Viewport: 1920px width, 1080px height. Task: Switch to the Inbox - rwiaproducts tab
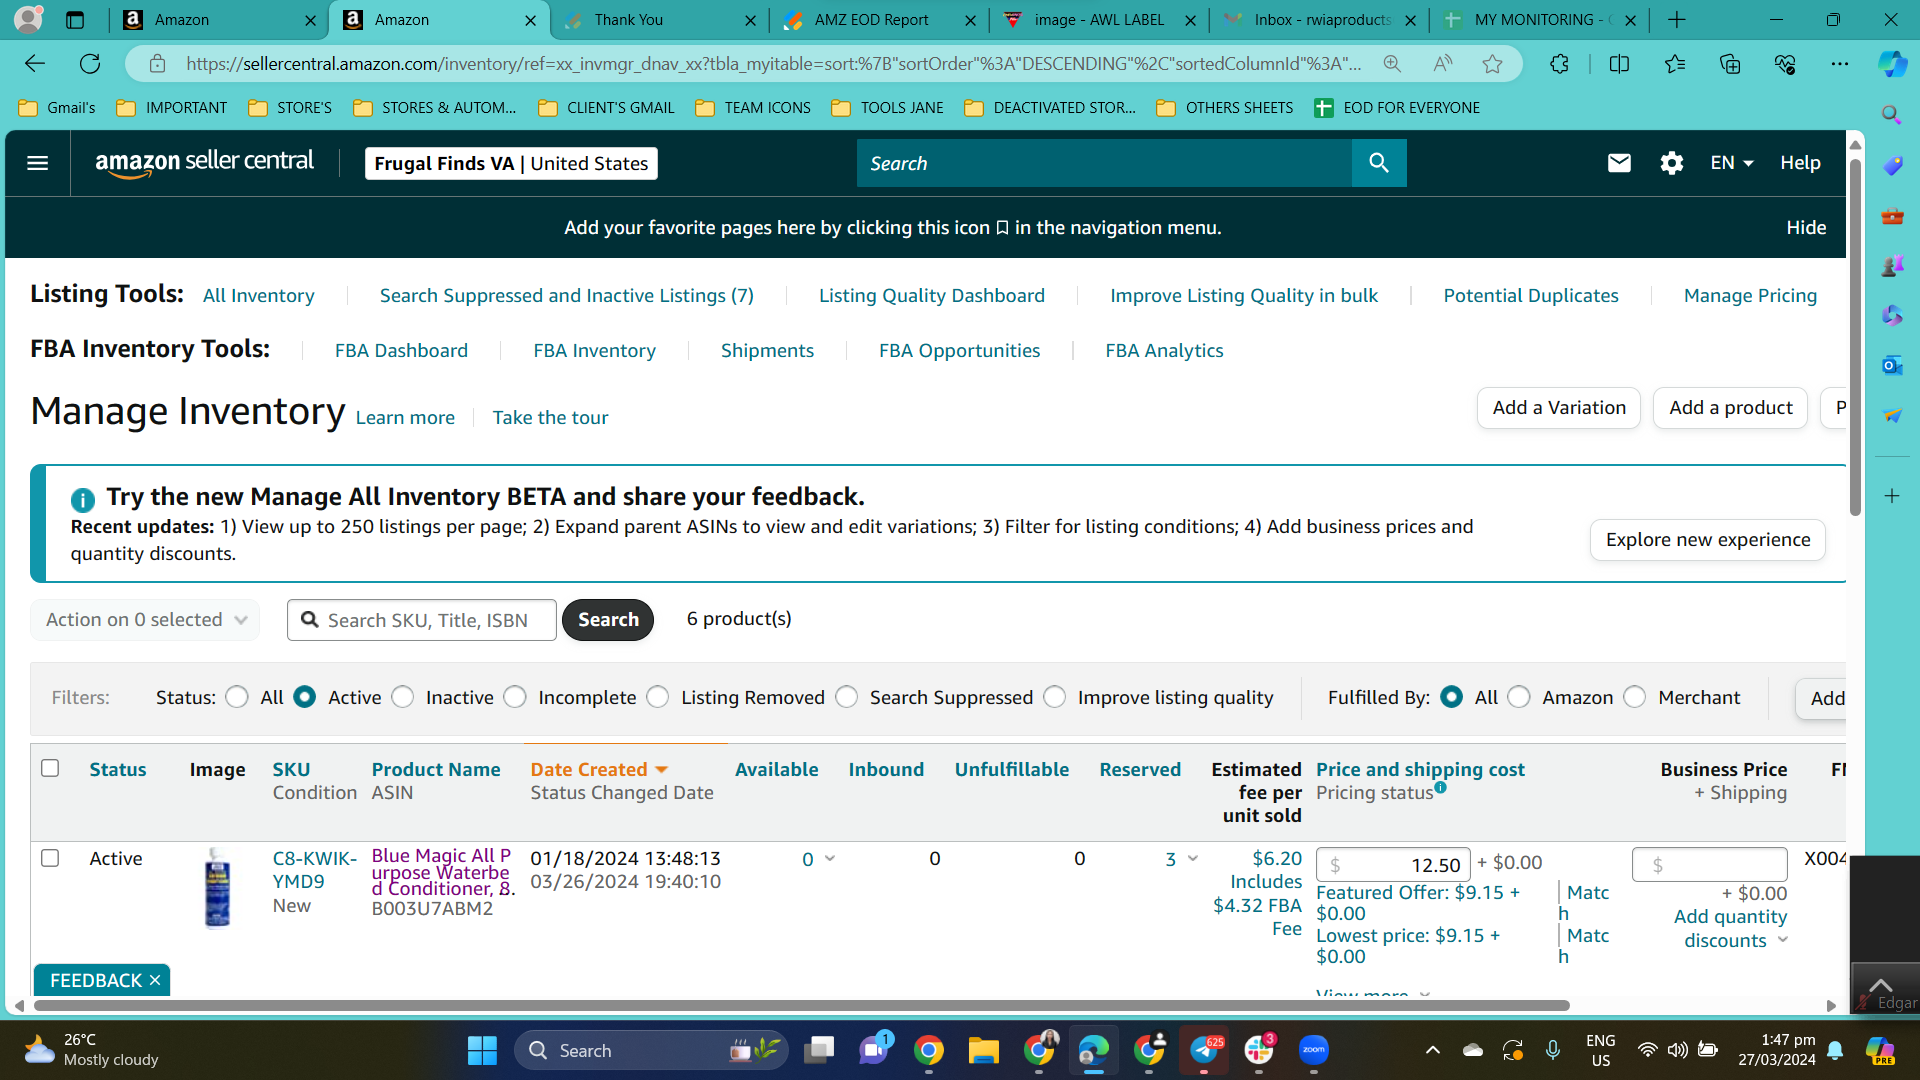1320,20
